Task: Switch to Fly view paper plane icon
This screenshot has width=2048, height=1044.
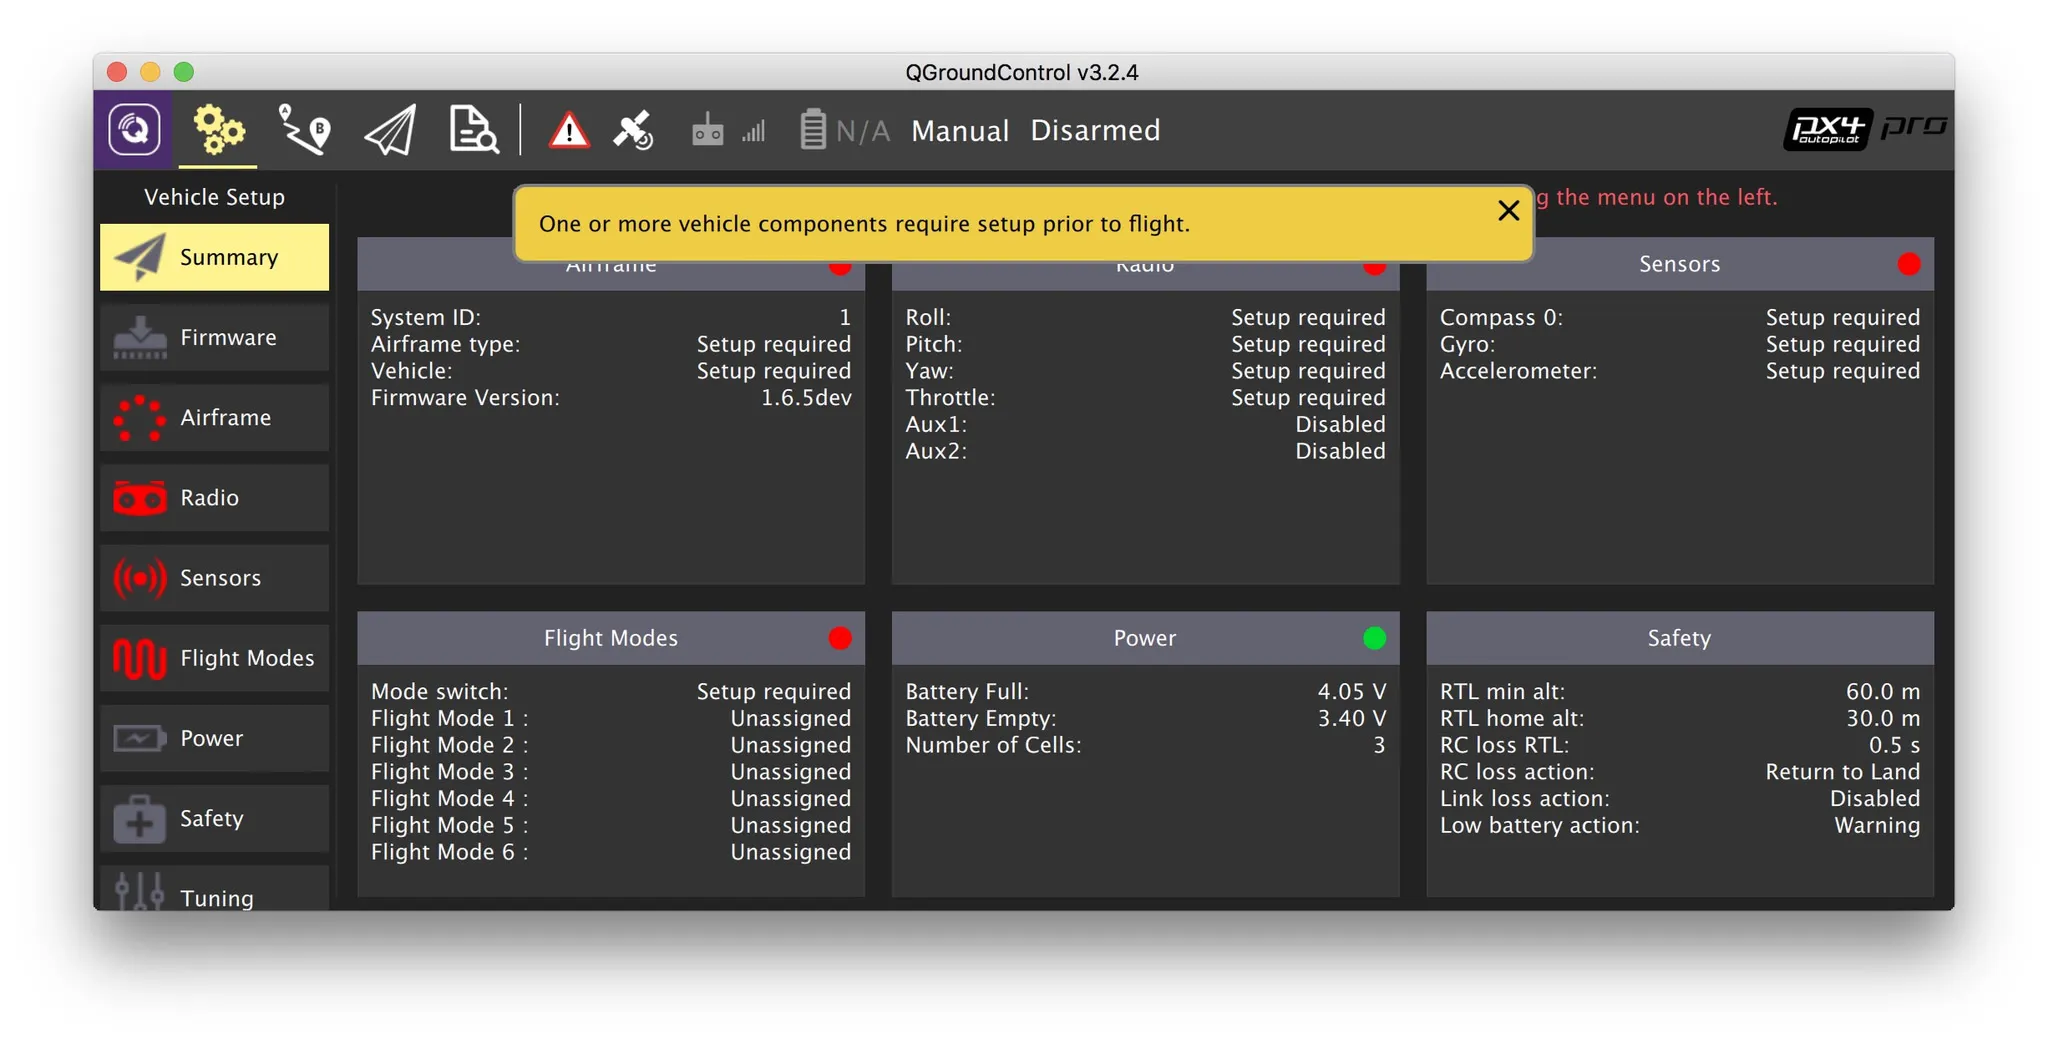Action: pos(389,130)
